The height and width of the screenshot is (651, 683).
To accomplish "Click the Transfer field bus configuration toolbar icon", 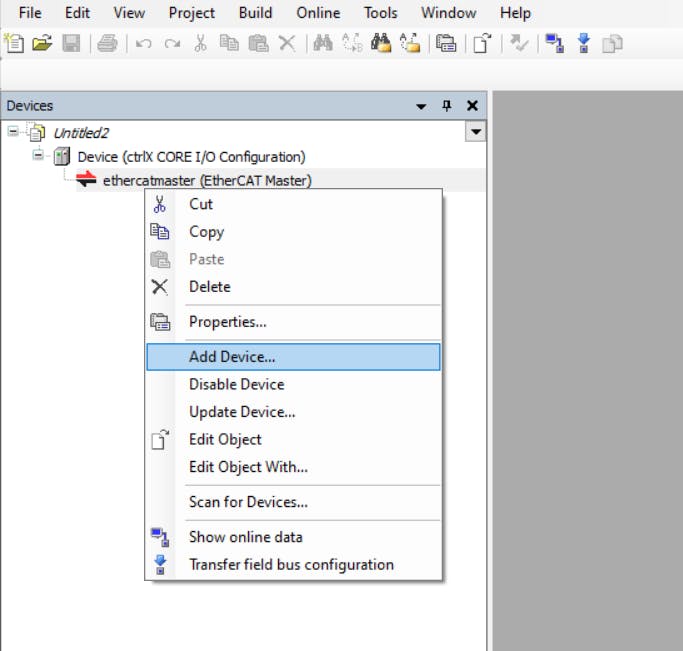I will tap(584, 44).
